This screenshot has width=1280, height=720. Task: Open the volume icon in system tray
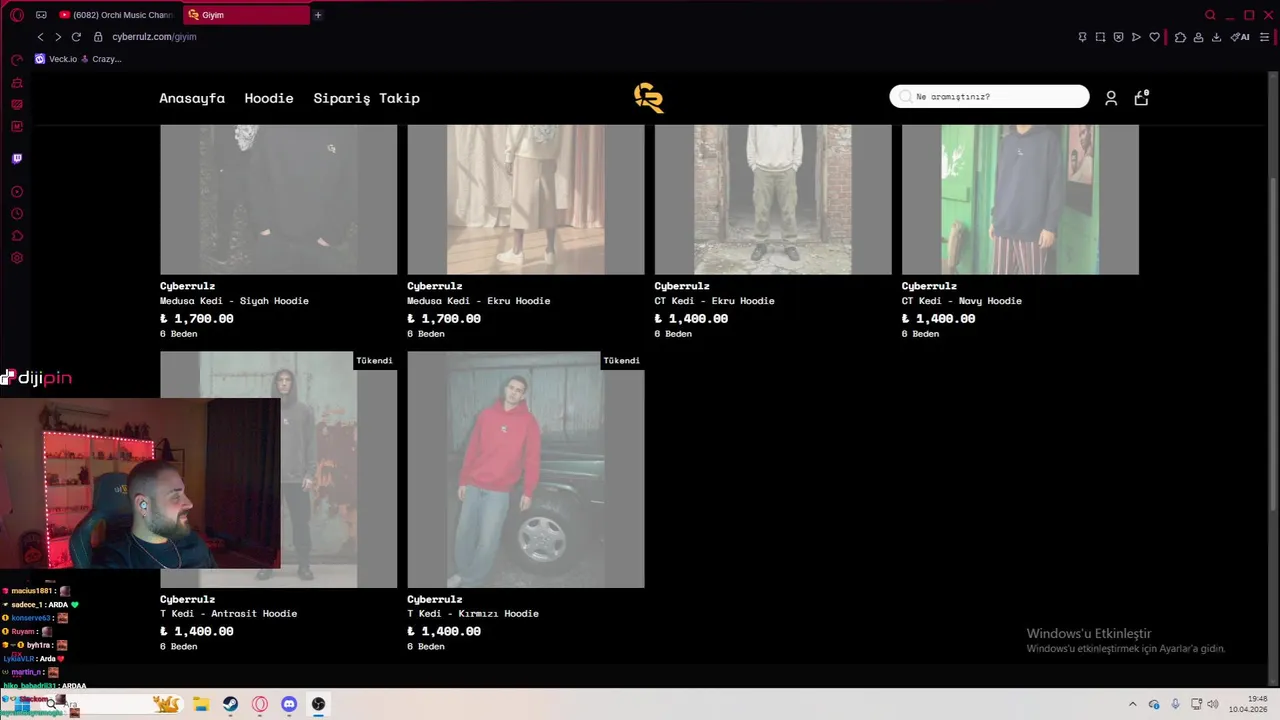tap(1214, 704)
